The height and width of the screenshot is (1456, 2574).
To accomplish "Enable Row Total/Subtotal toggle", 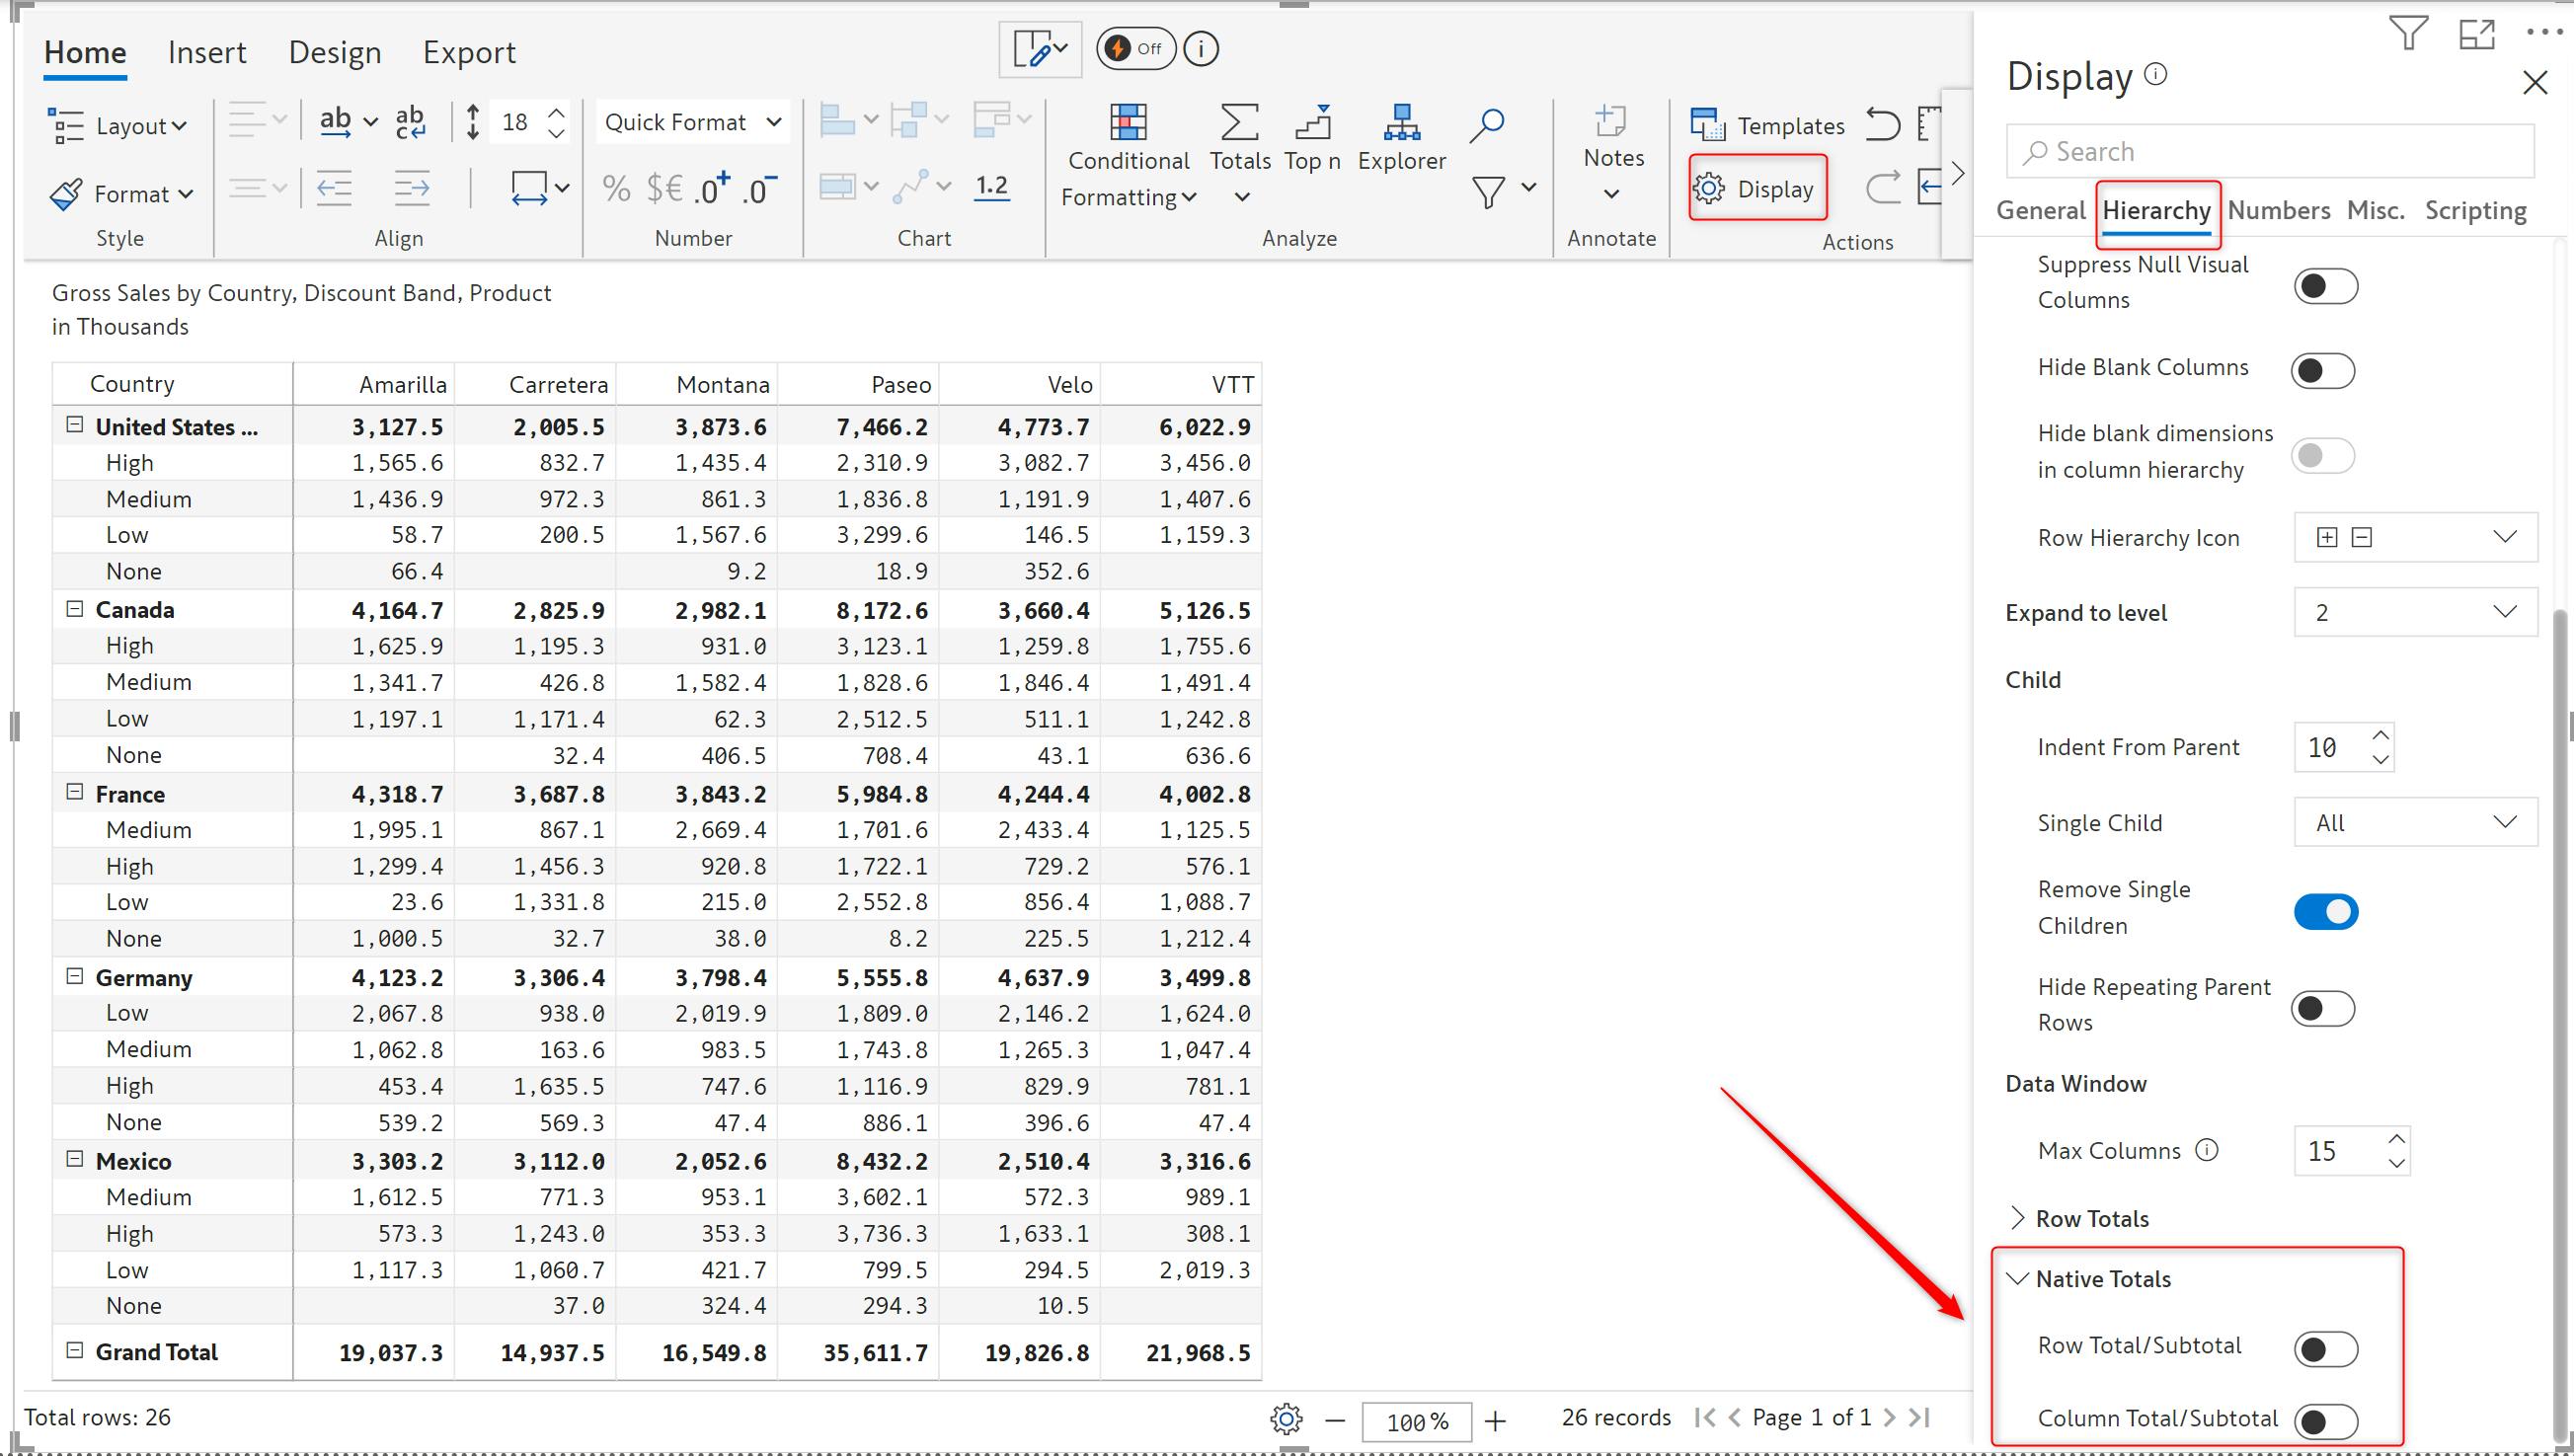I will pyautogui.click(x=2325, y=1349).
